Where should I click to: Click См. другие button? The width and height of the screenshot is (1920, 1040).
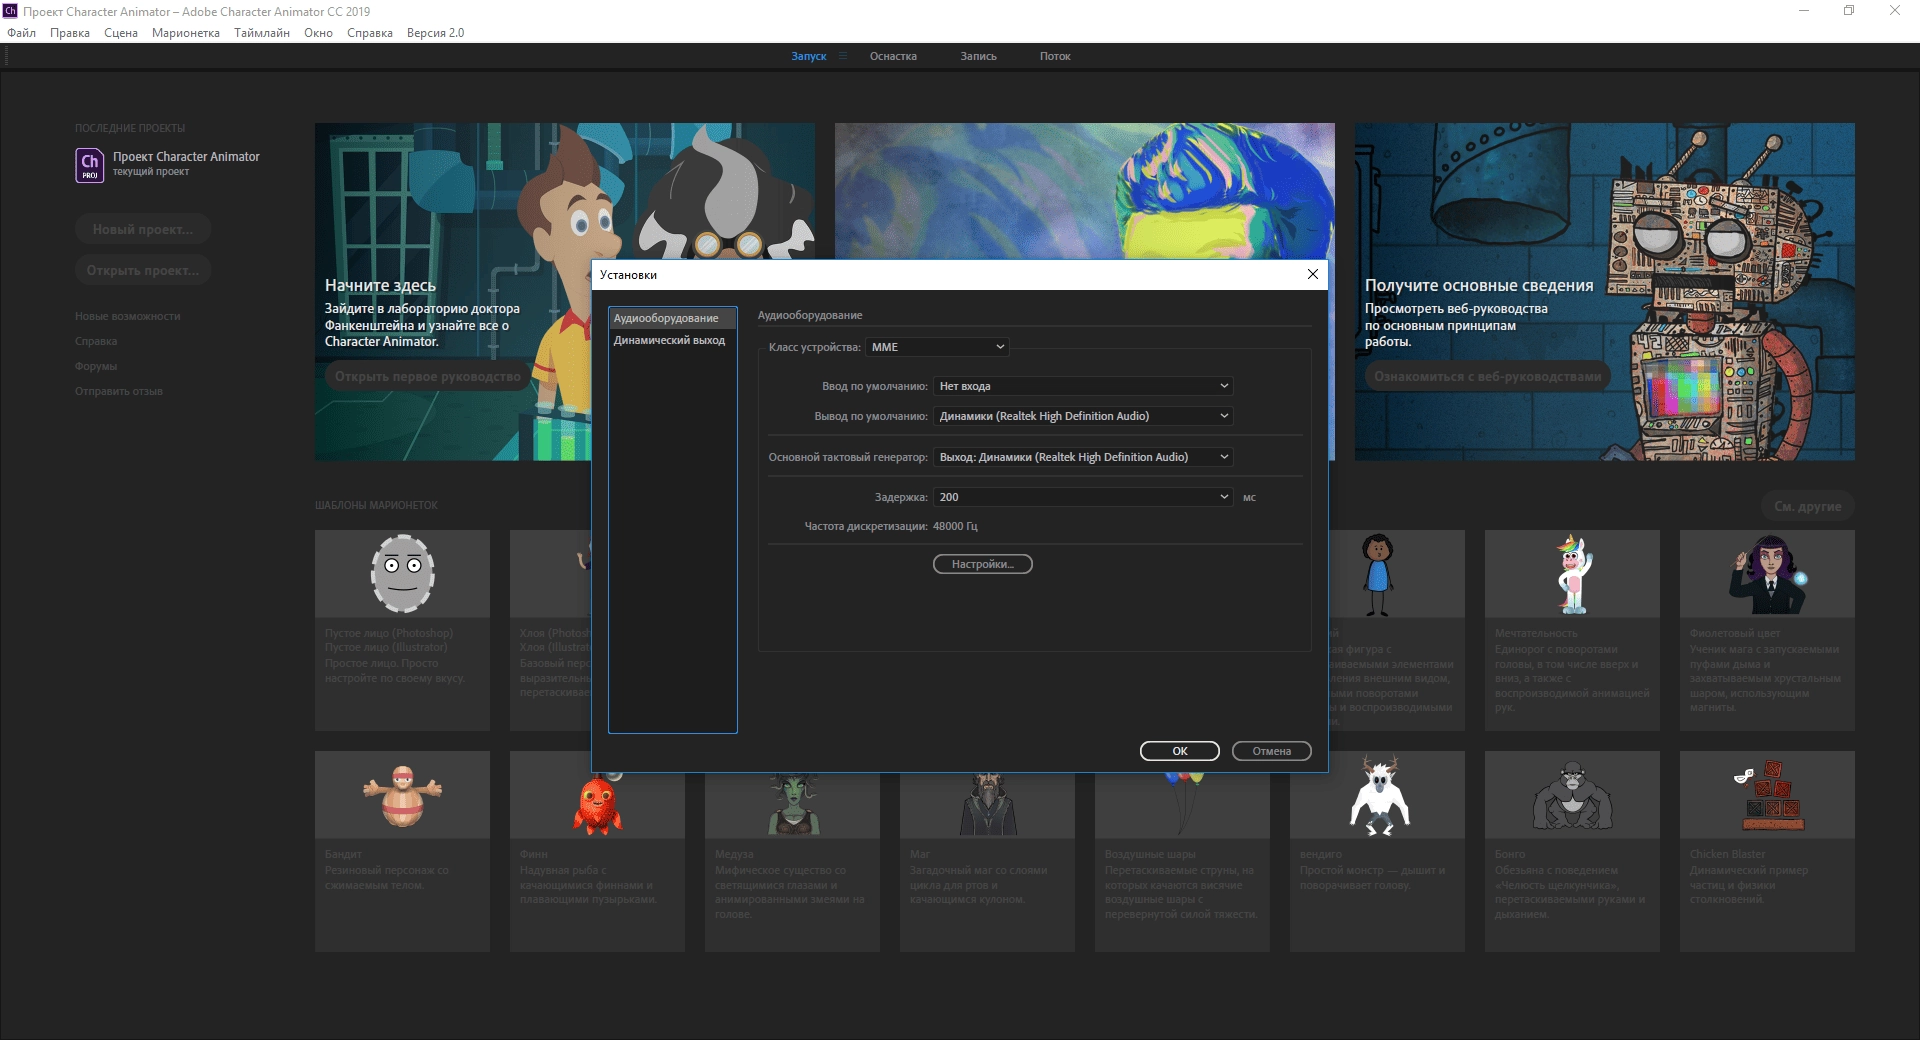tap(1807, 506)
